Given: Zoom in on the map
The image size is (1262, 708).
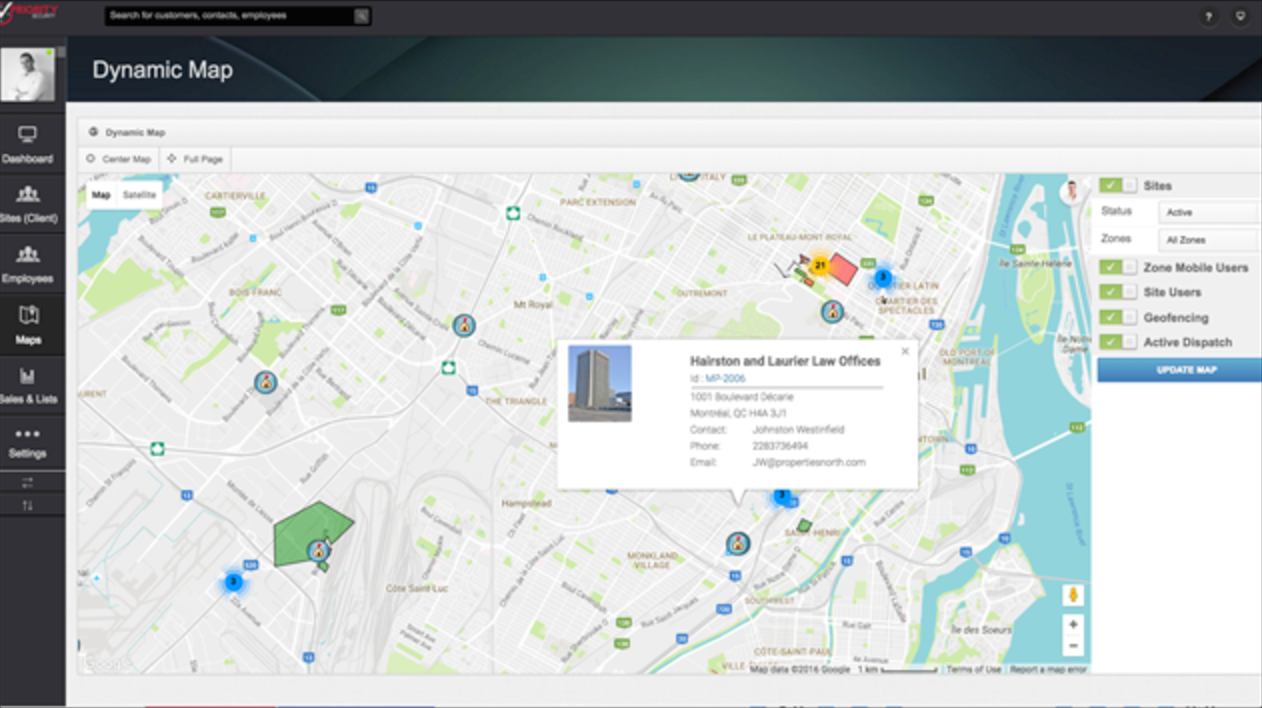Looking at the screenshot, I should (1073, 624).
